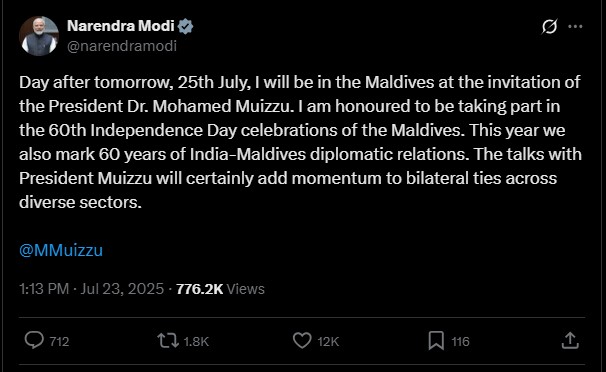Click the reply speech bubble icon
Image resolution: width=606 pixels, height=372 pixels.
coord(34,341)
